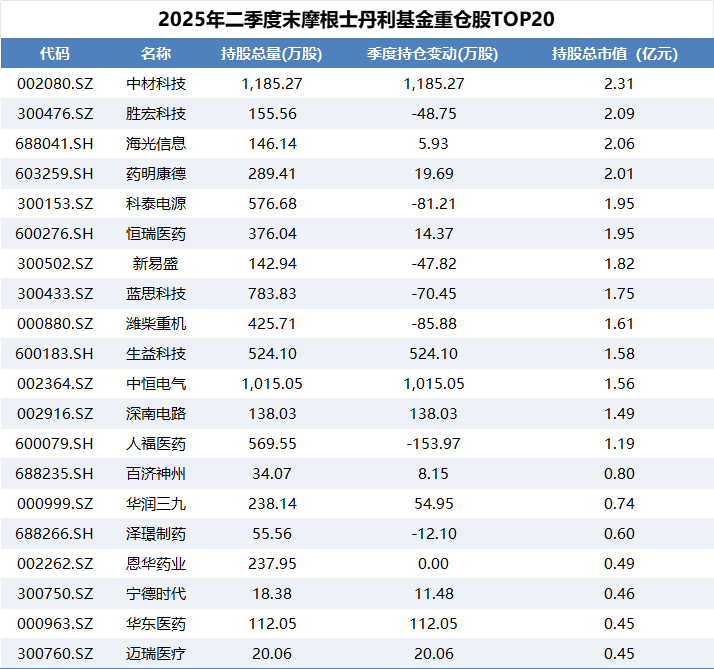
Task: Click the 中恒电气 name cell
Action: click(156, 384)
